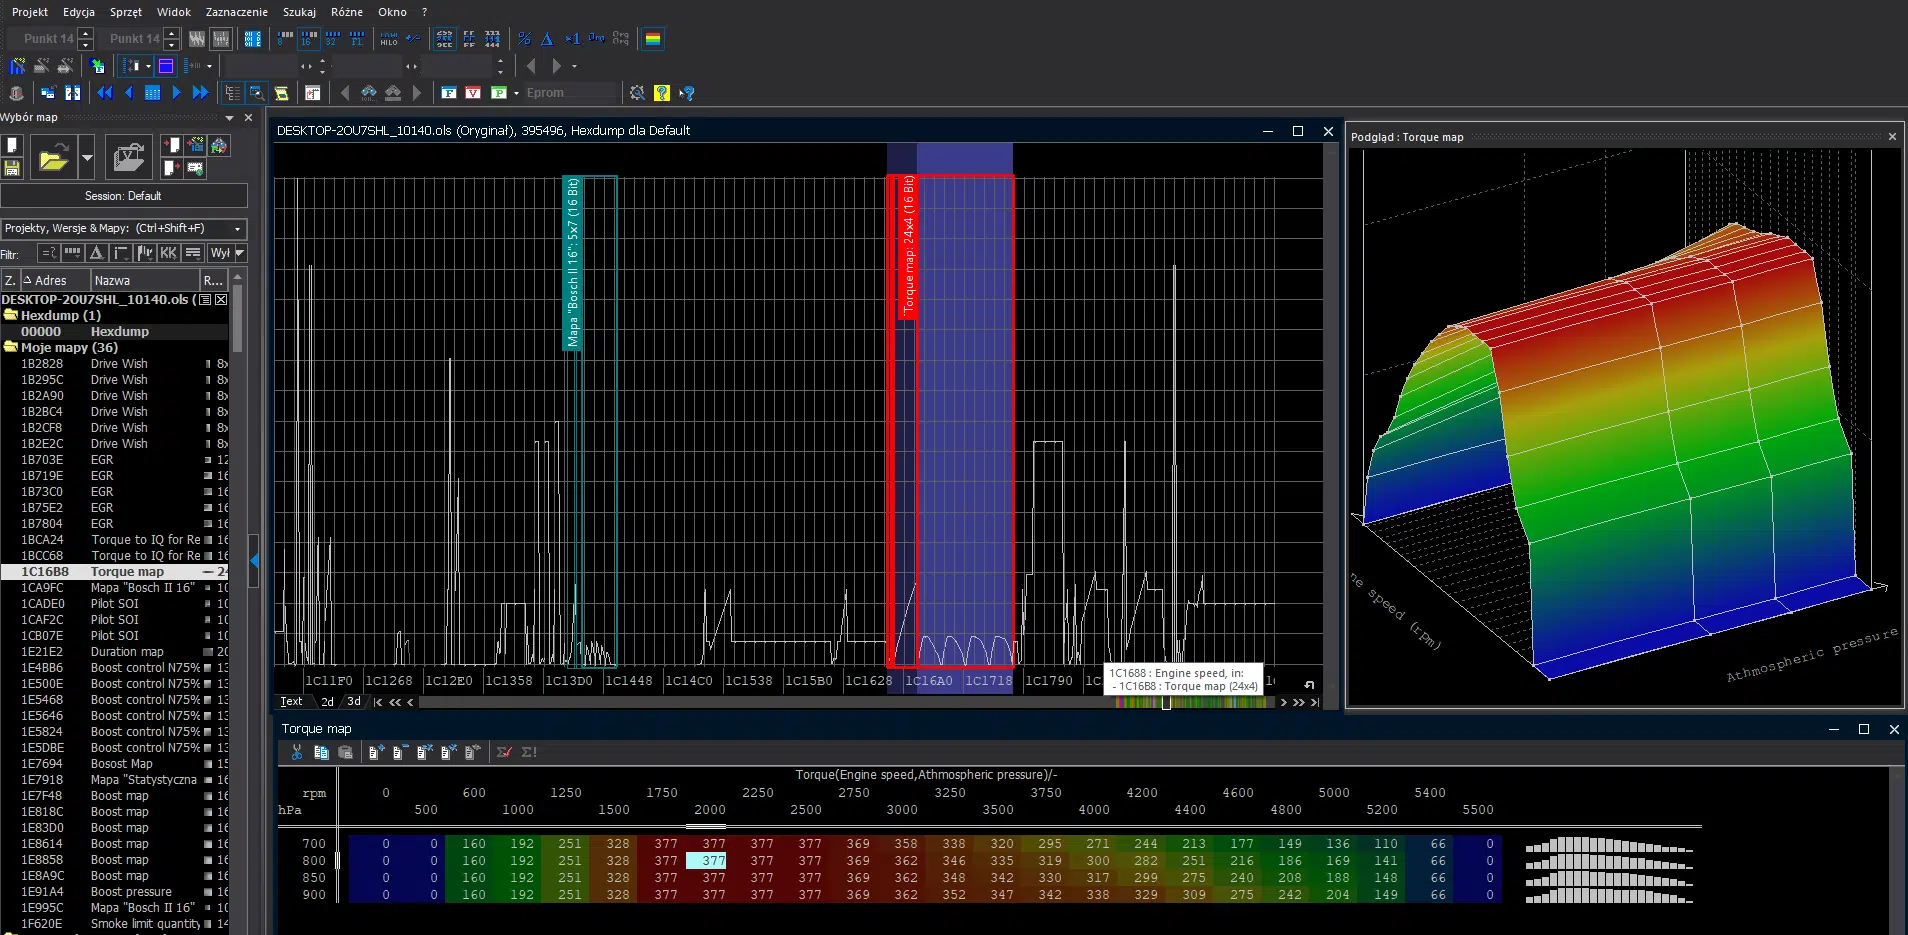Click the yellow open project folder icon
Screen dimensions: 1908x935
coord(53,158)
